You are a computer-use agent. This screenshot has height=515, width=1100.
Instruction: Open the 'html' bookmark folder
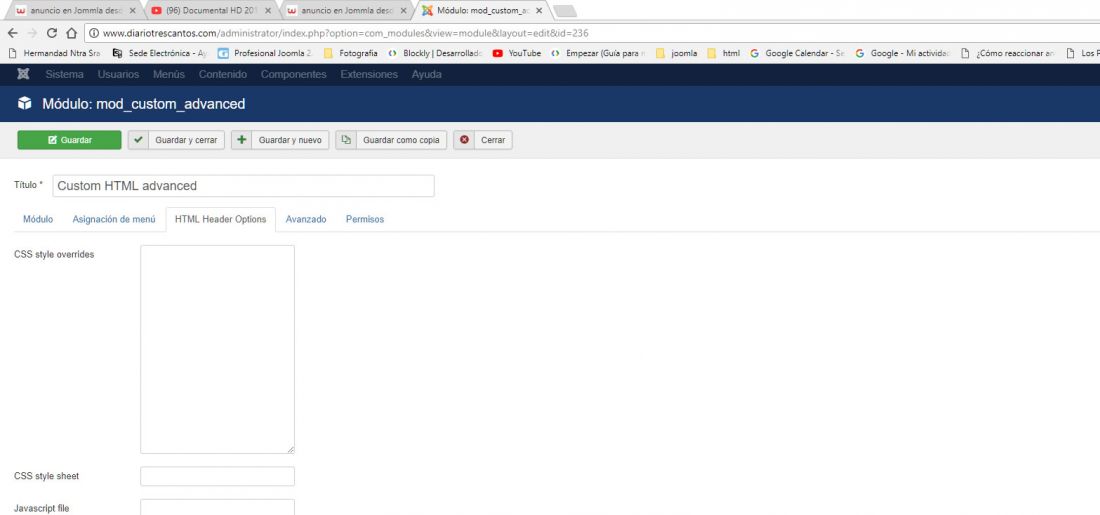[x=723, y=53]
